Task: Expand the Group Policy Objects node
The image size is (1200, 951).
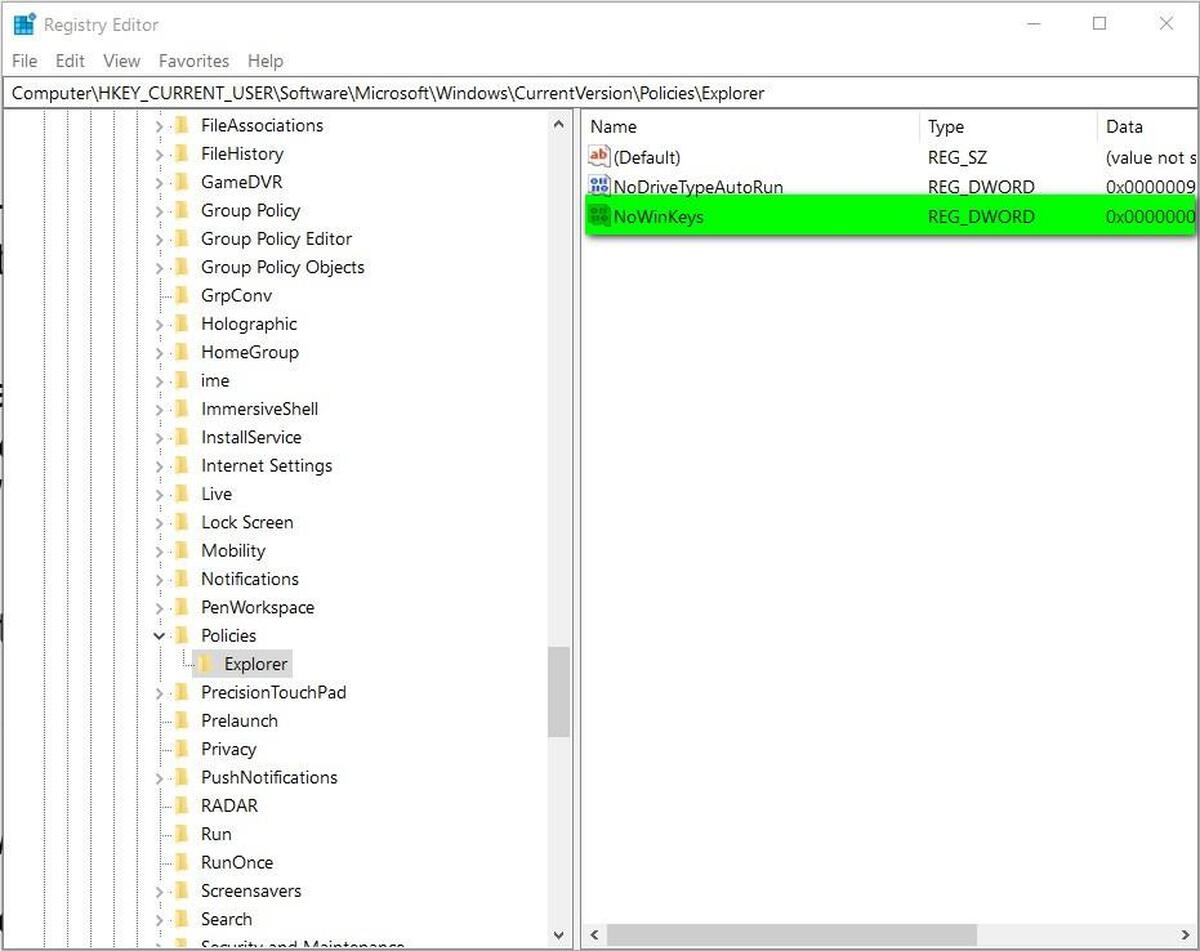Action: (x=159, y=267)
